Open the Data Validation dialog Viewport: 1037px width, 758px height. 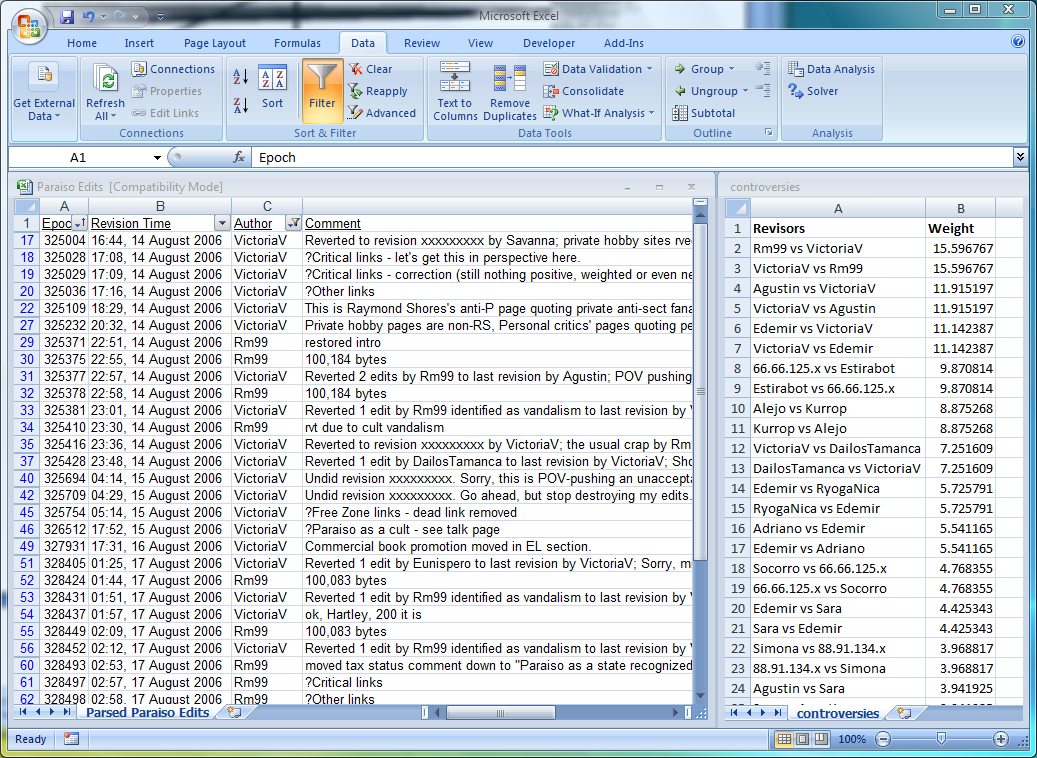click(x=593, y=69)
